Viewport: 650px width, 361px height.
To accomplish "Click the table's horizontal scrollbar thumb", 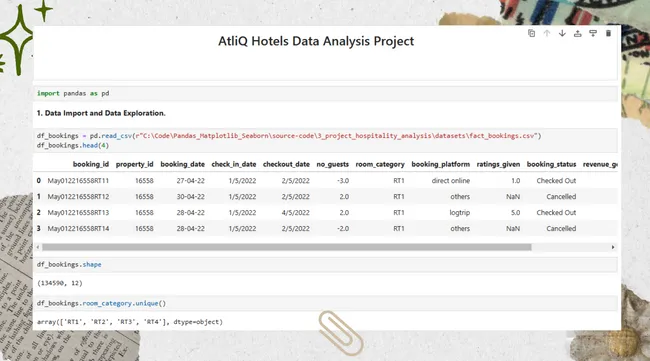I will point(286,247).
